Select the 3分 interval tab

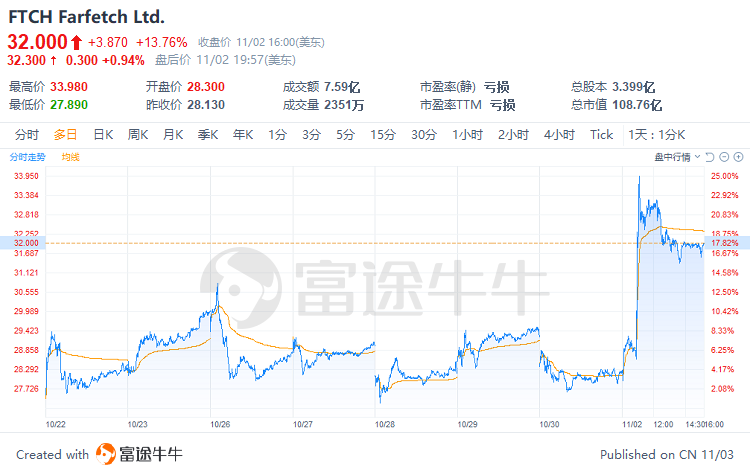pos(311,135)
